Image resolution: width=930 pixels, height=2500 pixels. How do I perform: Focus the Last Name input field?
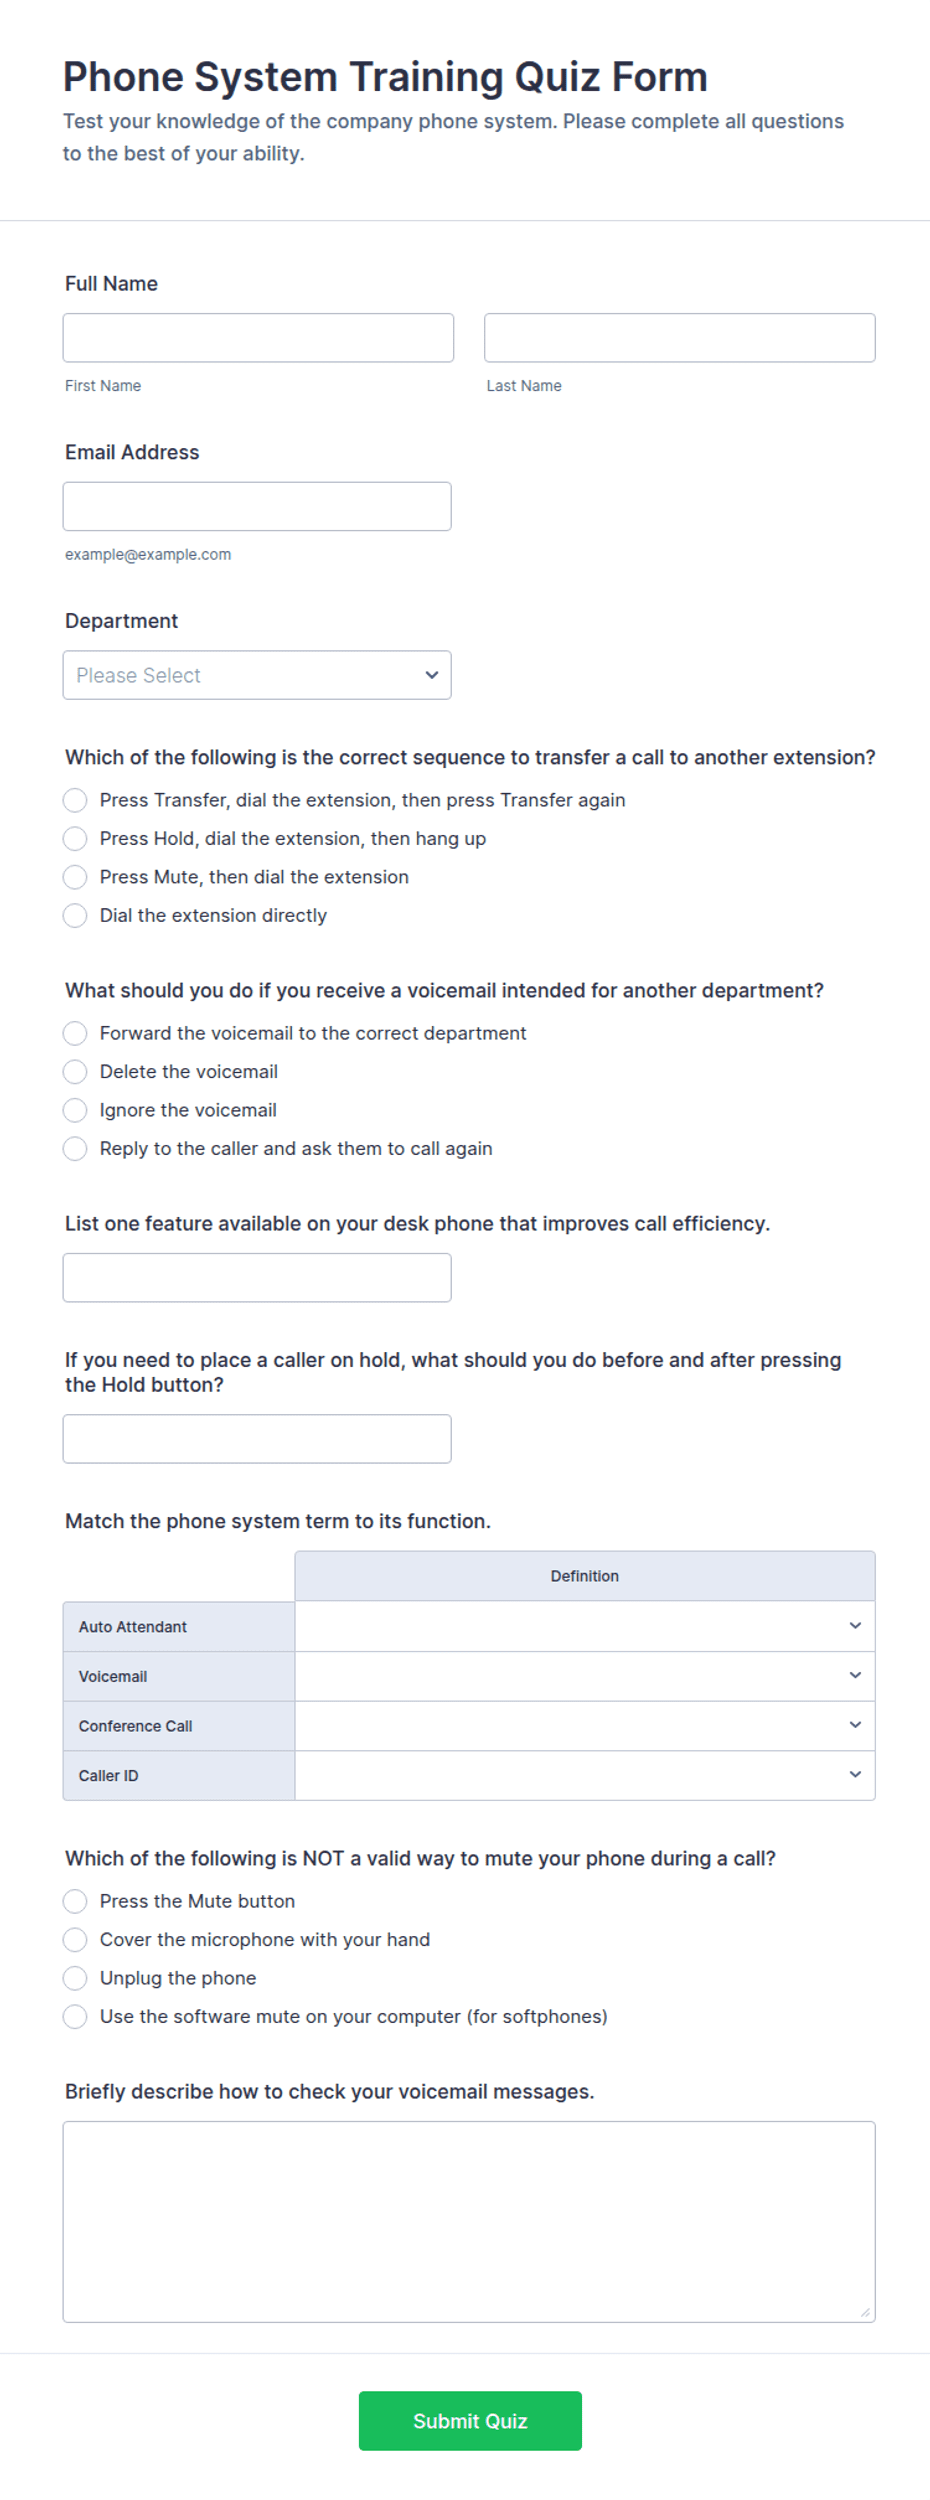pyautogui.click(x=680, y=338)
